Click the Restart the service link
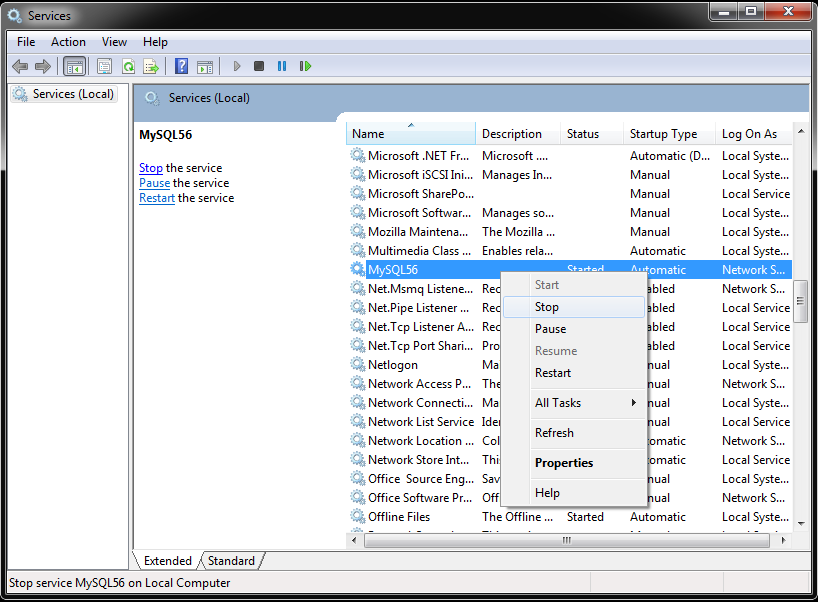818x602 pixels. click(156, 198)
